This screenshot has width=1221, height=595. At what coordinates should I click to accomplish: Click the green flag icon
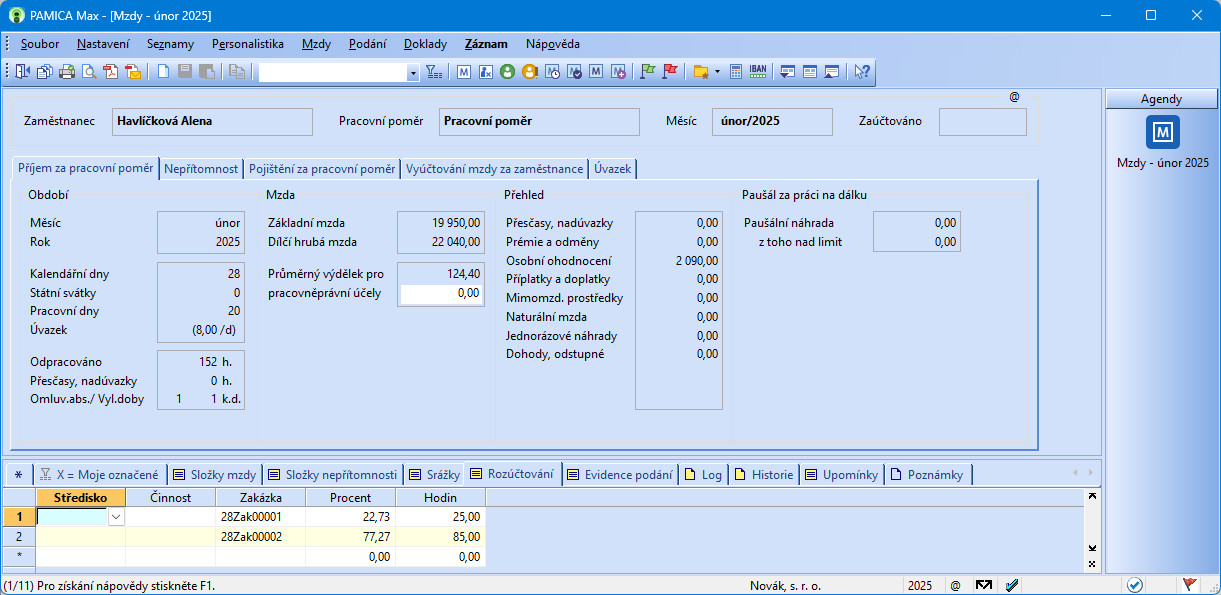647,71
